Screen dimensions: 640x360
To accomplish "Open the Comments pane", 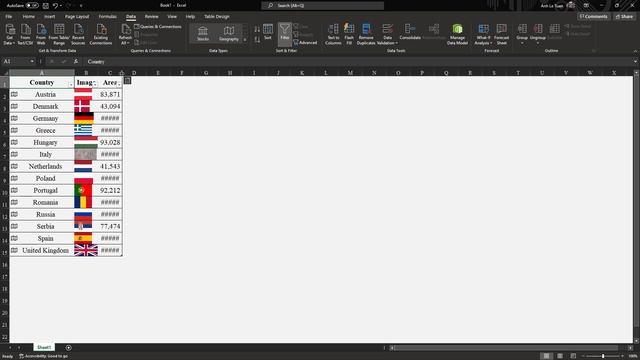I will pos(593,17).
